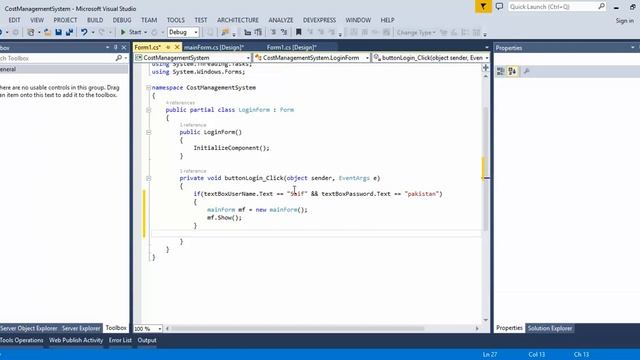Click the Alphabetical sort icon in Properties

pos(512,71)
